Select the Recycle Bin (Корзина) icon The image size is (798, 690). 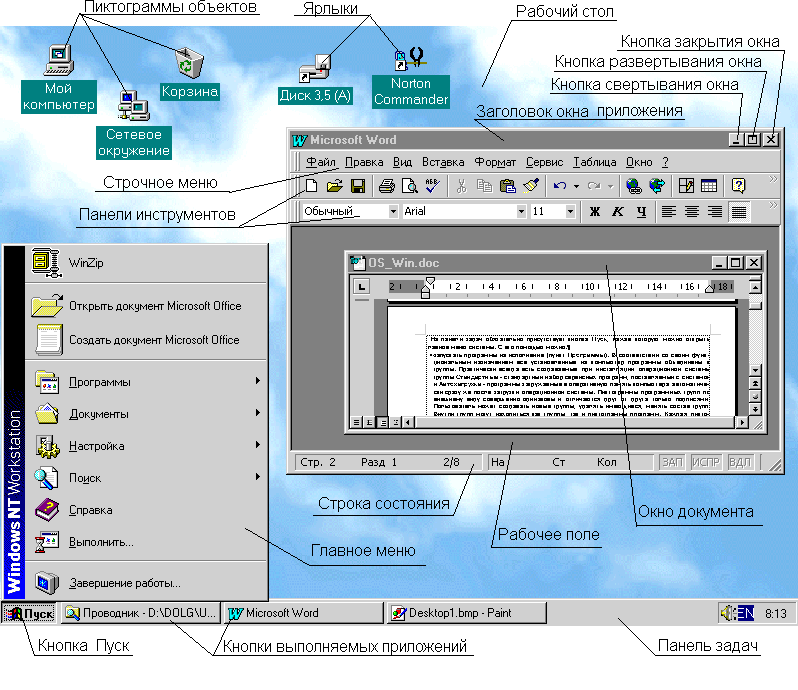click(189, 64)
